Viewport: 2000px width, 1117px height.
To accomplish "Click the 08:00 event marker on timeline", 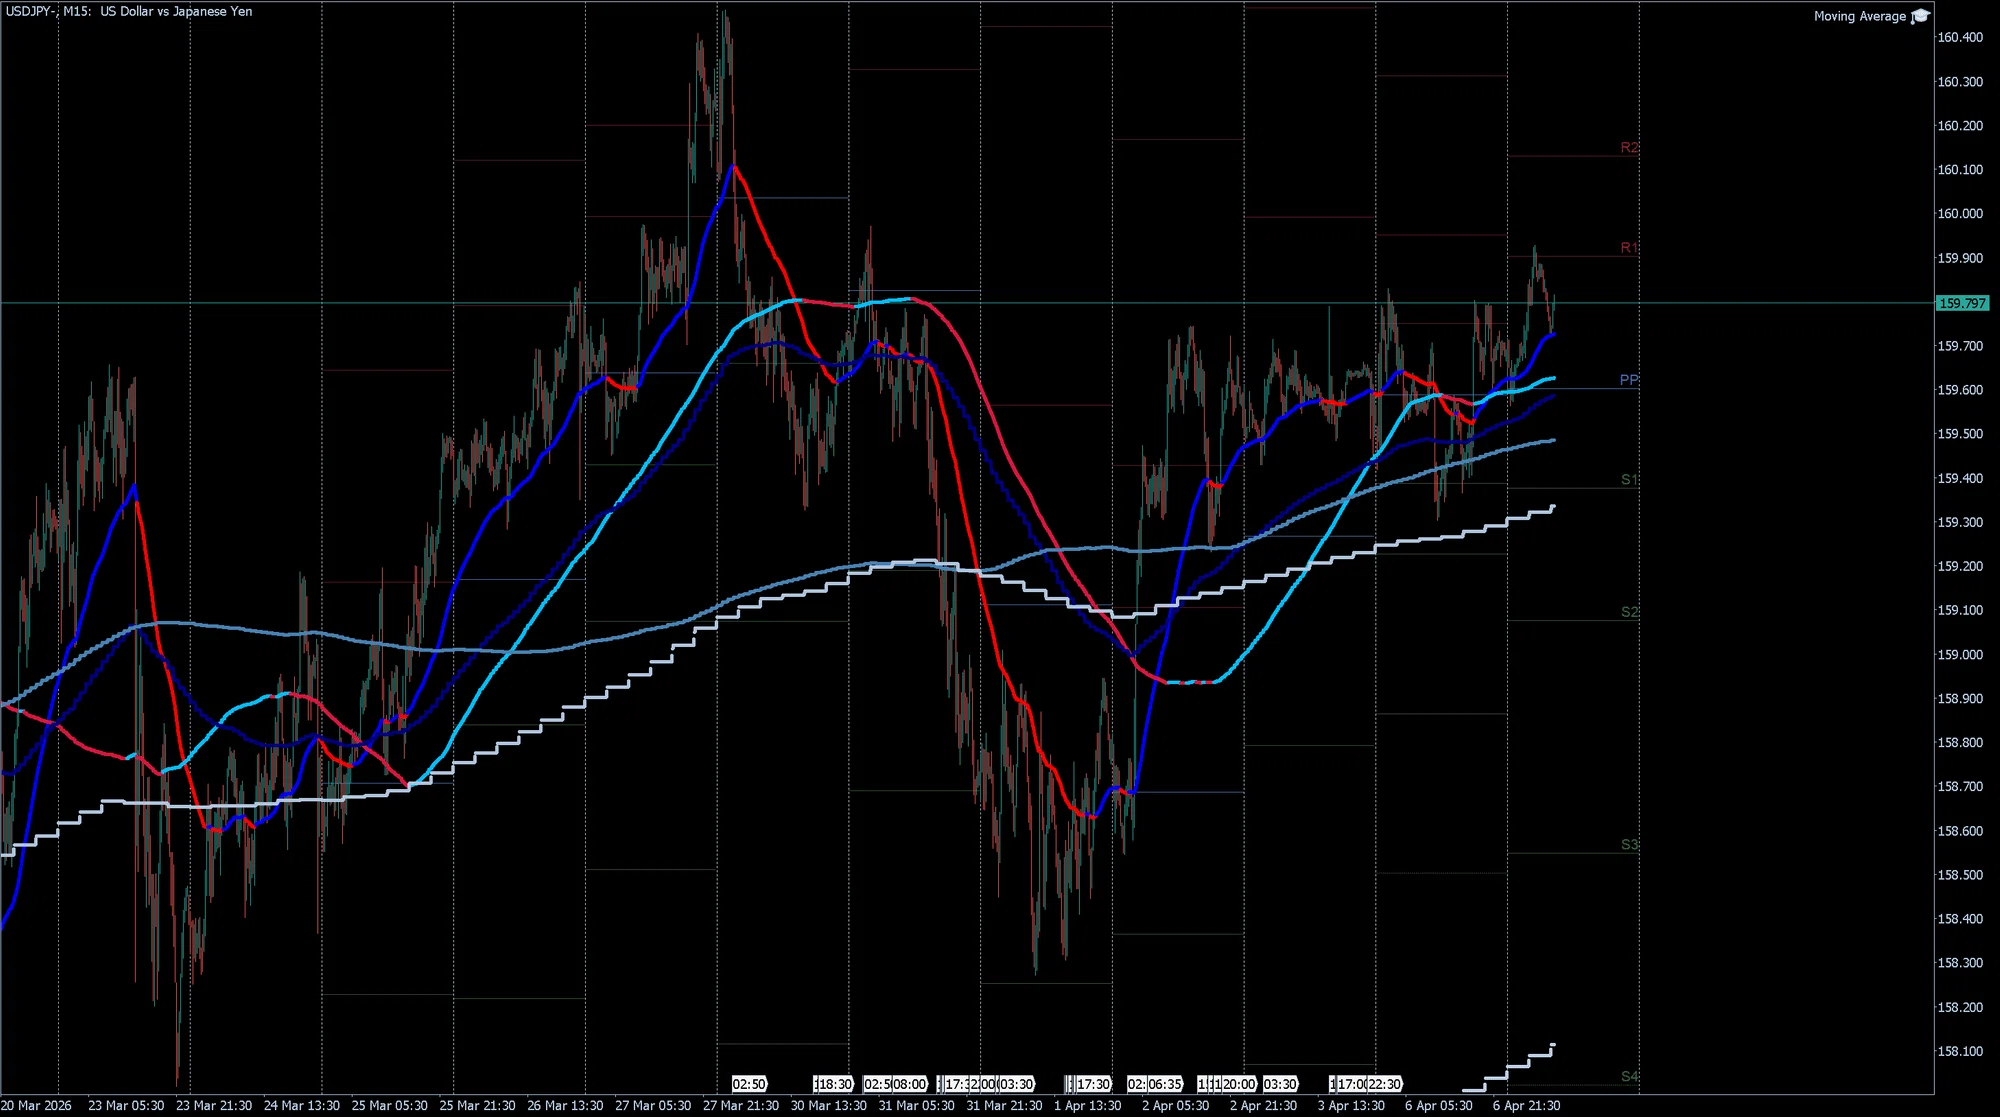I will coord(910,1084).
